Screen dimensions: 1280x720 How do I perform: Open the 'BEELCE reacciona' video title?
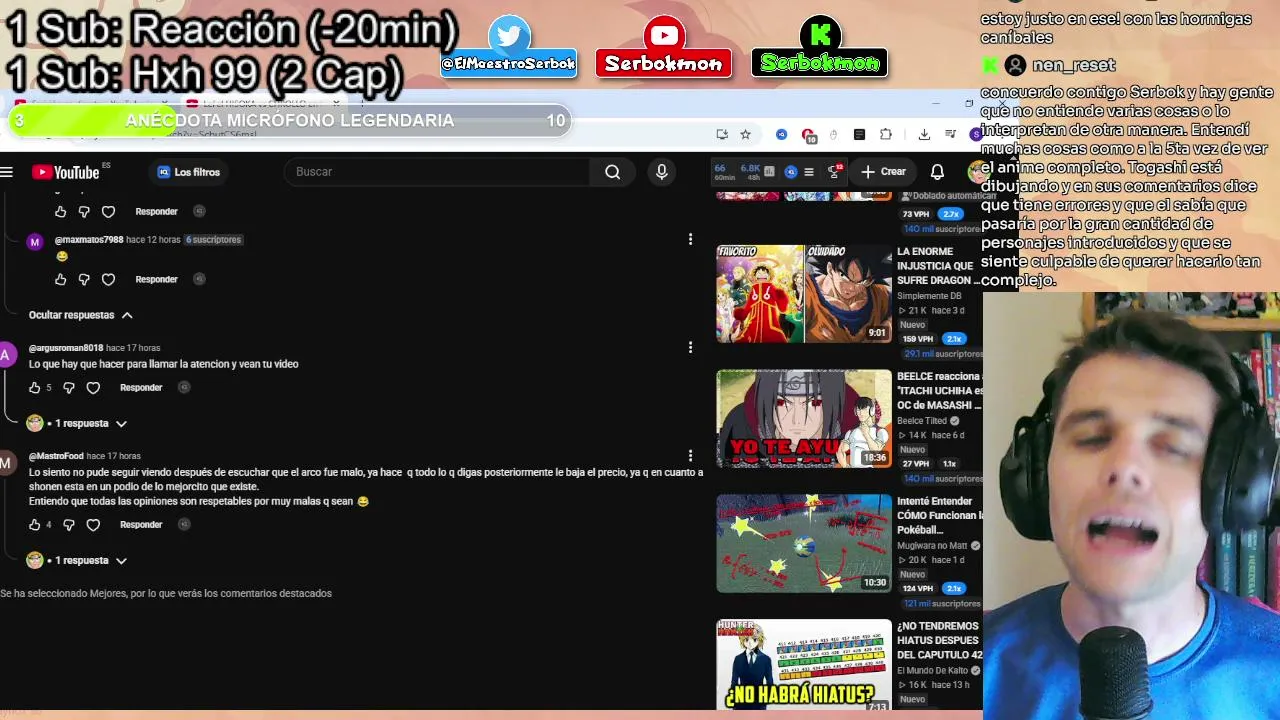939,391
